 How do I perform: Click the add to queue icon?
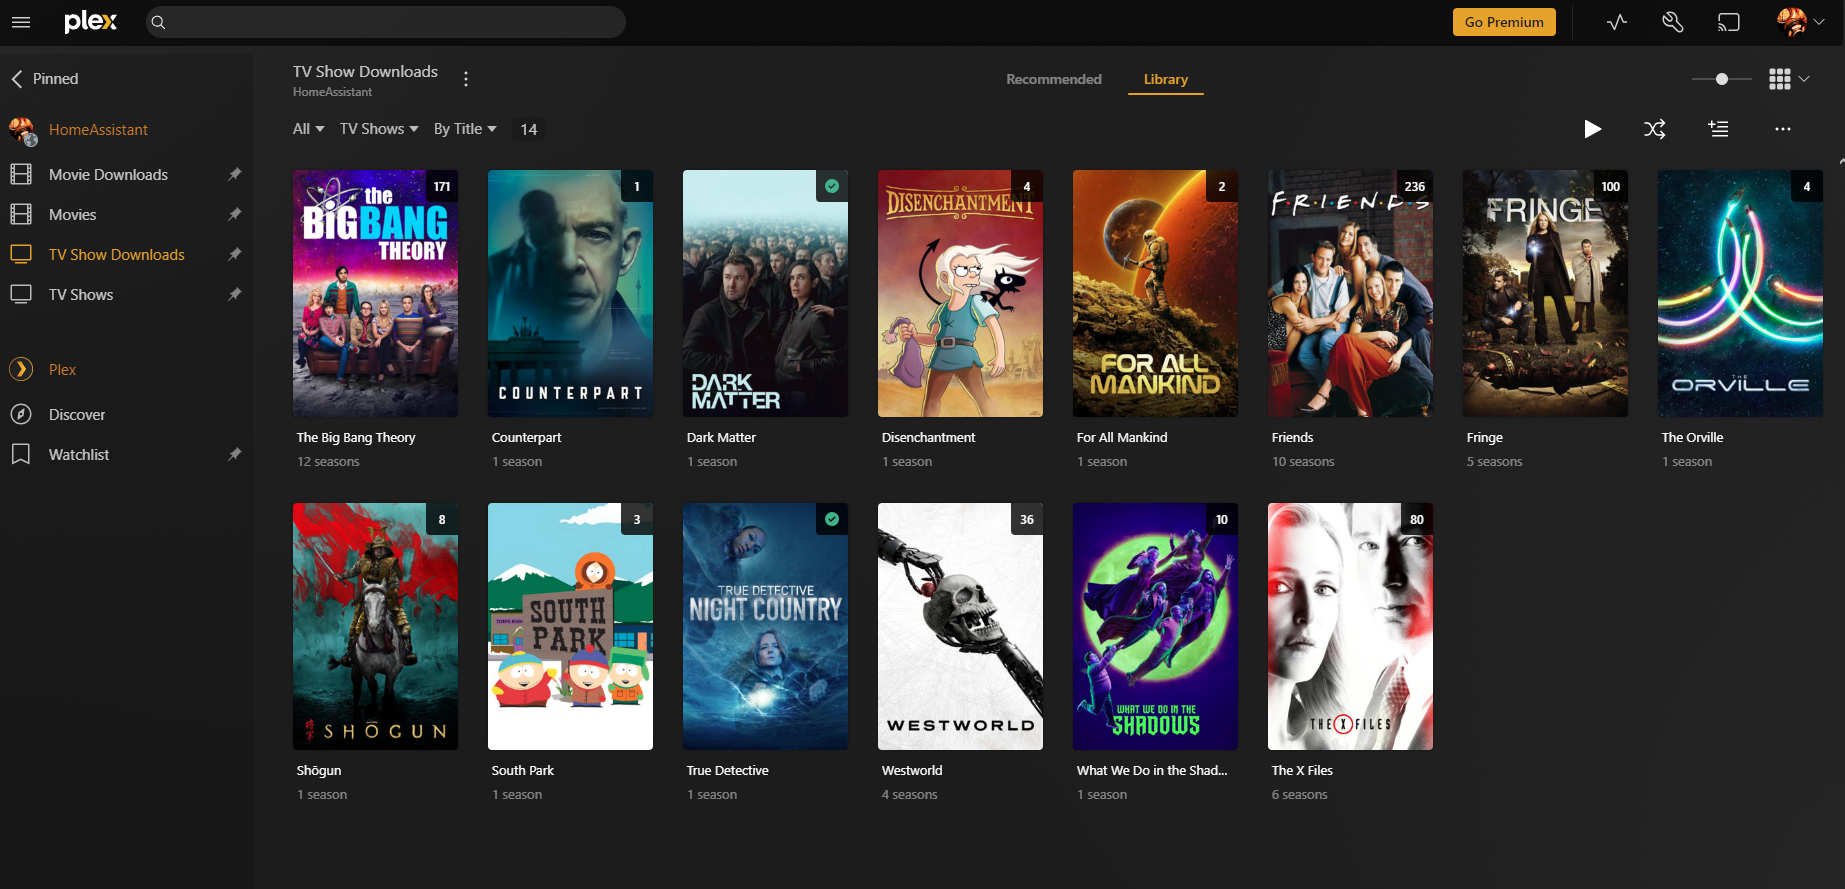point(1719,129)
